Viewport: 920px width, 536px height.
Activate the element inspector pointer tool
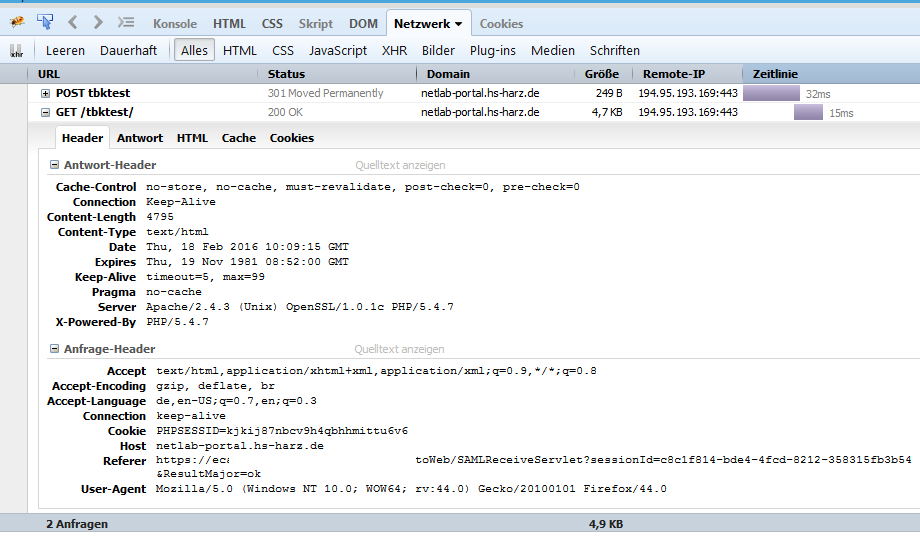pyautogui.click(x=45, y=22)
